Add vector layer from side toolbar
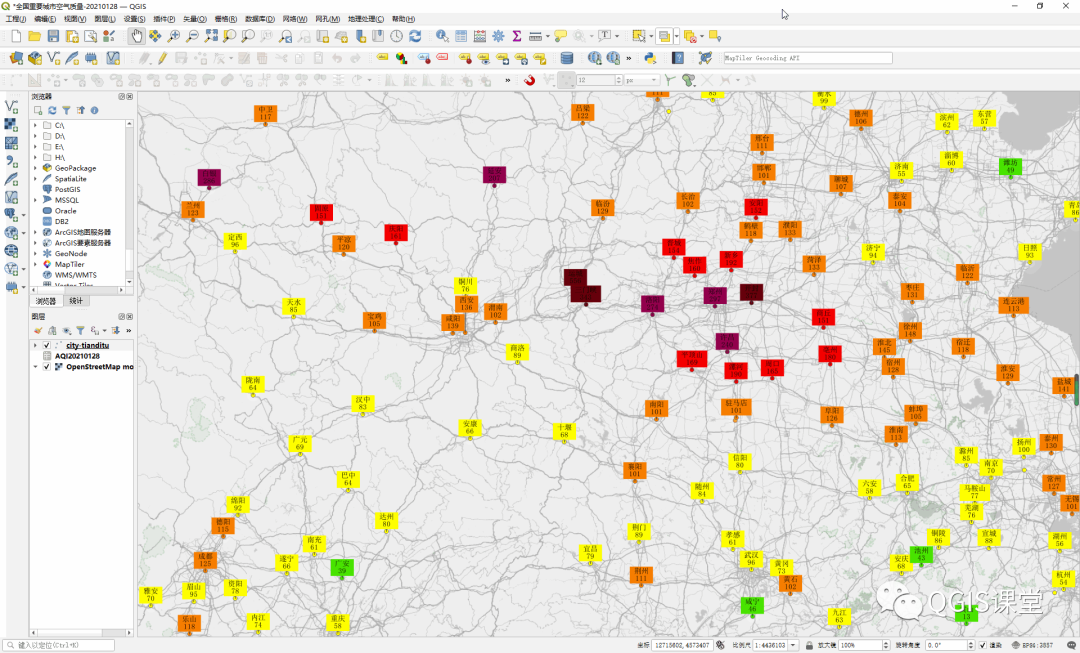This screenshot has height=653, width=1080. coord(11,107)
